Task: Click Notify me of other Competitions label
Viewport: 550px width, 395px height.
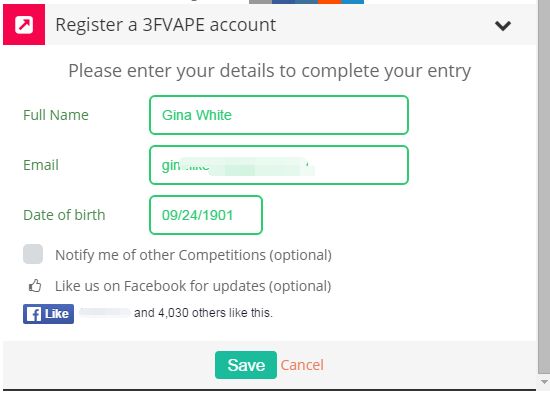Action: 193,255
